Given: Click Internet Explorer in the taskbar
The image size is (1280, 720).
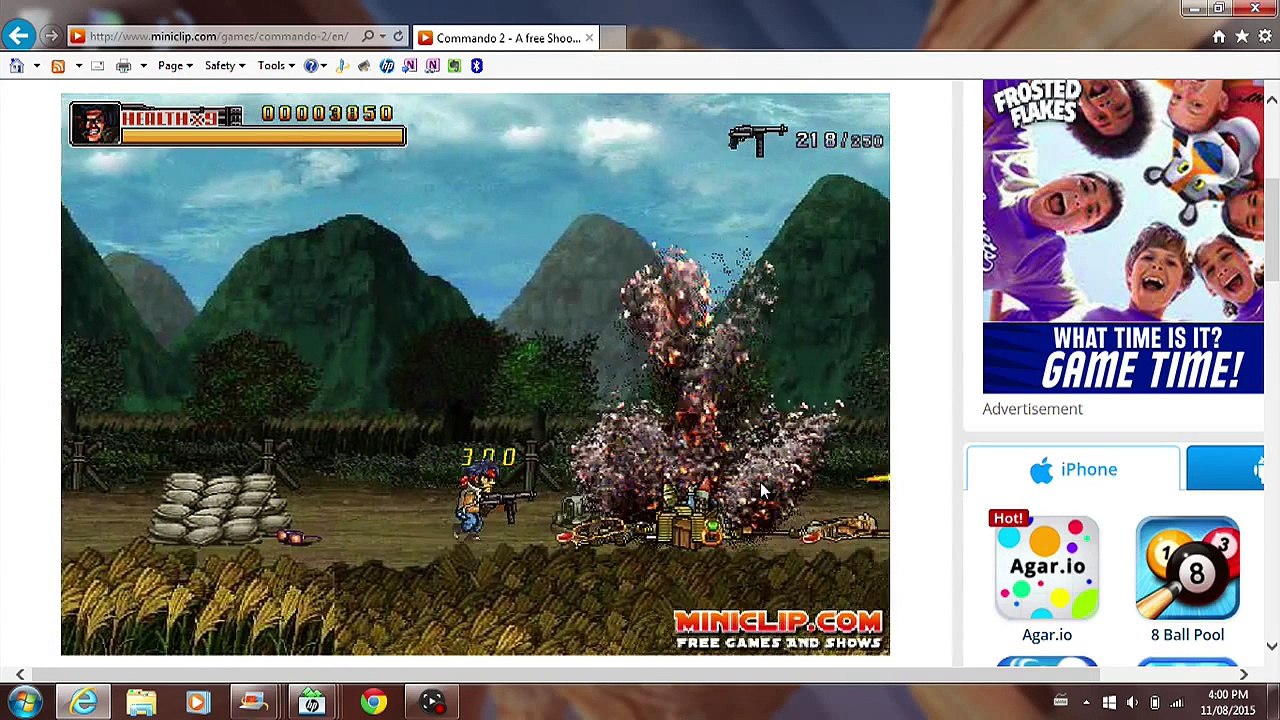Looking at the screenshot, I should (84, 702).
